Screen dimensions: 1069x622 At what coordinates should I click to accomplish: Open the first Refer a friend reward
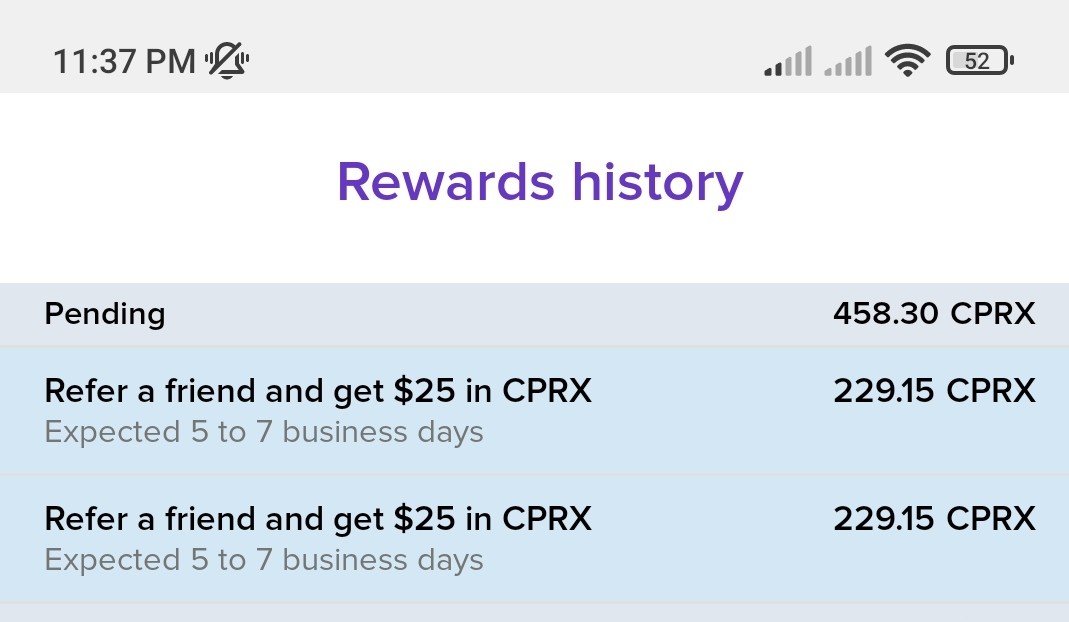(534, 410)
